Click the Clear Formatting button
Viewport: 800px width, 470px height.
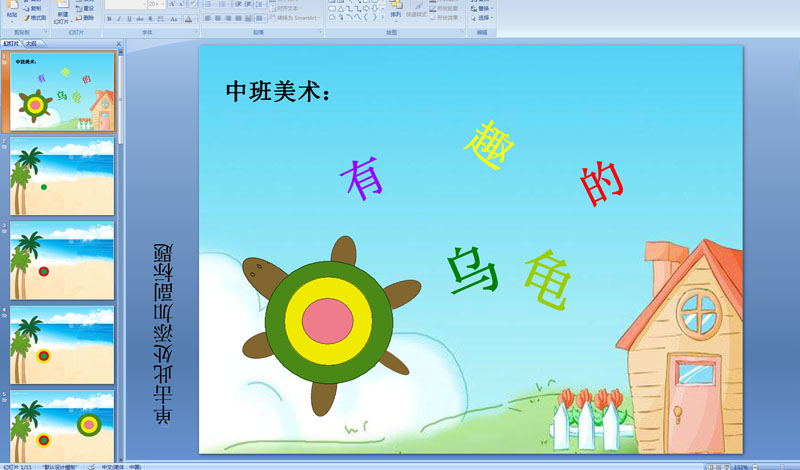point(193,4)
